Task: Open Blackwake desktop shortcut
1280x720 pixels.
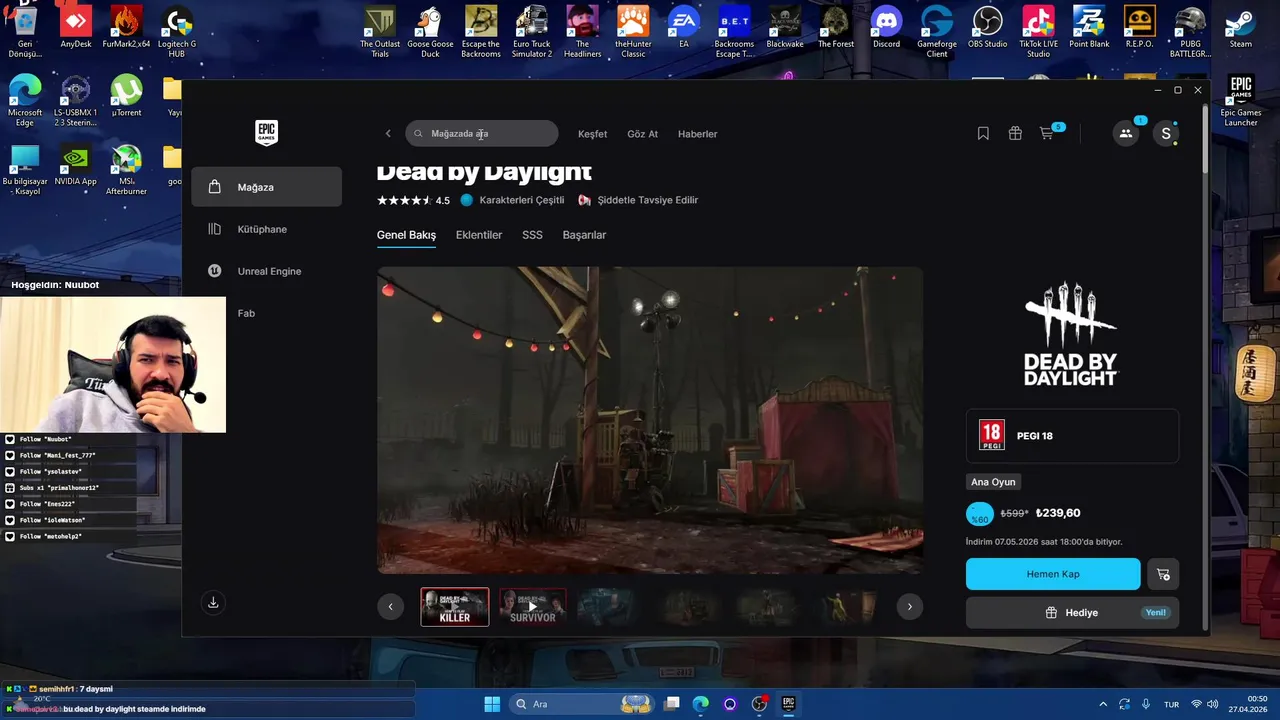Action: point(785,29)
